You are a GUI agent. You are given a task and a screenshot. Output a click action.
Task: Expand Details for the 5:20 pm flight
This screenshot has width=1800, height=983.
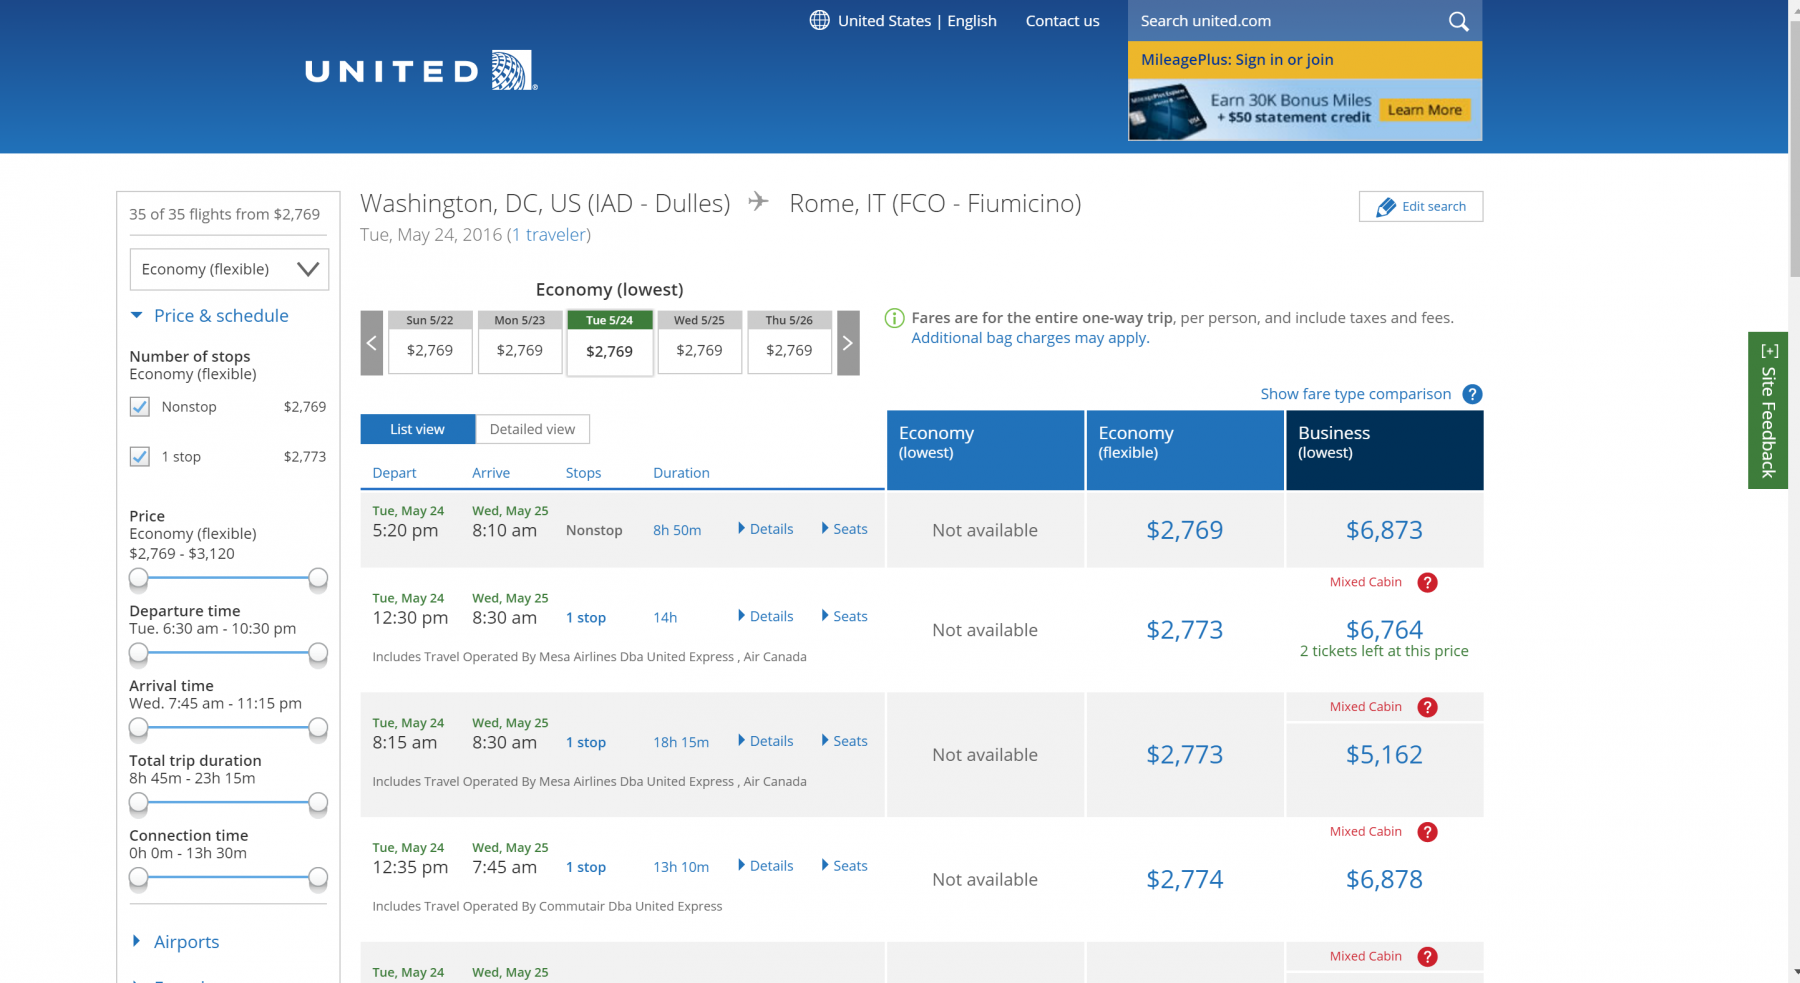[x=766, y=529]
